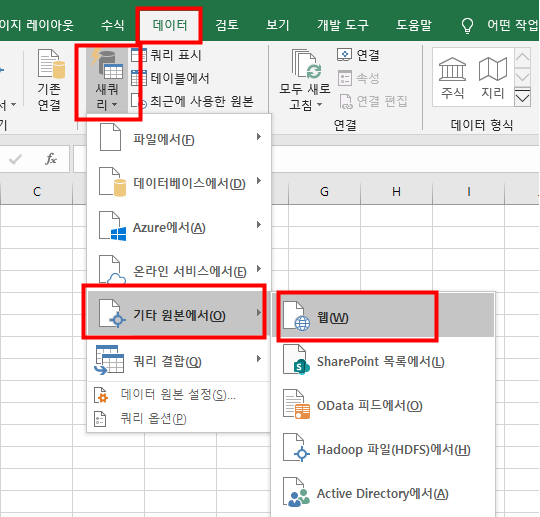Click the 쿼리 결합 tables icon

point(110,360)
